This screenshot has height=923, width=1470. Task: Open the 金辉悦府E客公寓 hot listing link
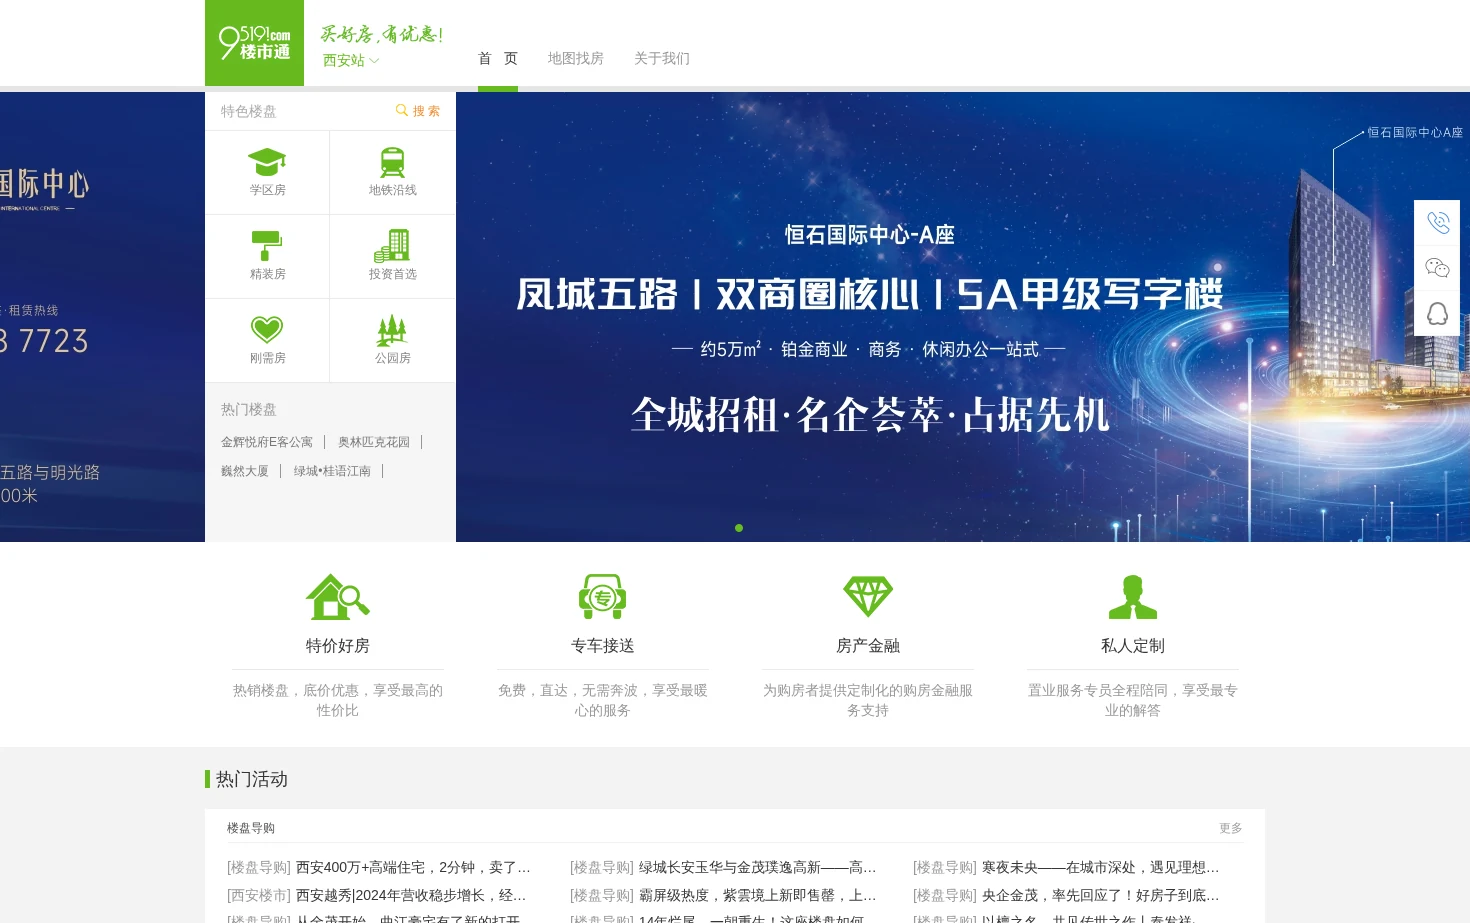[x=267, y=442]
